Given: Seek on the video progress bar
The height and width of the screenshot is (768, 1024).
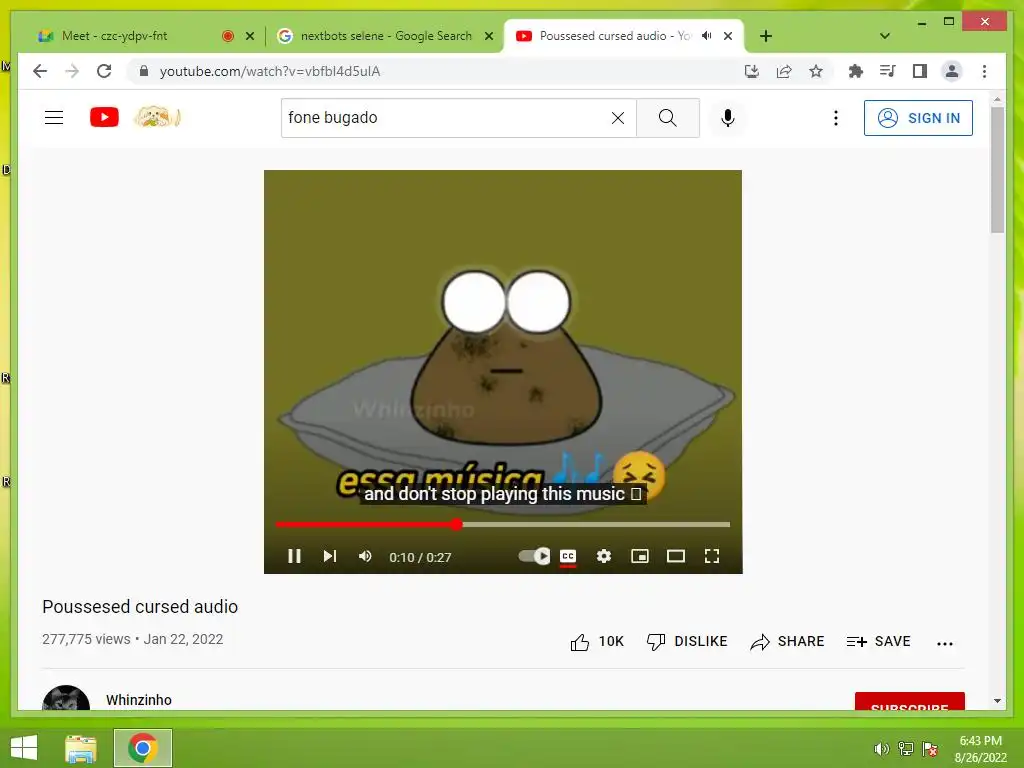Looking at the screenshot, I should 502,524.
